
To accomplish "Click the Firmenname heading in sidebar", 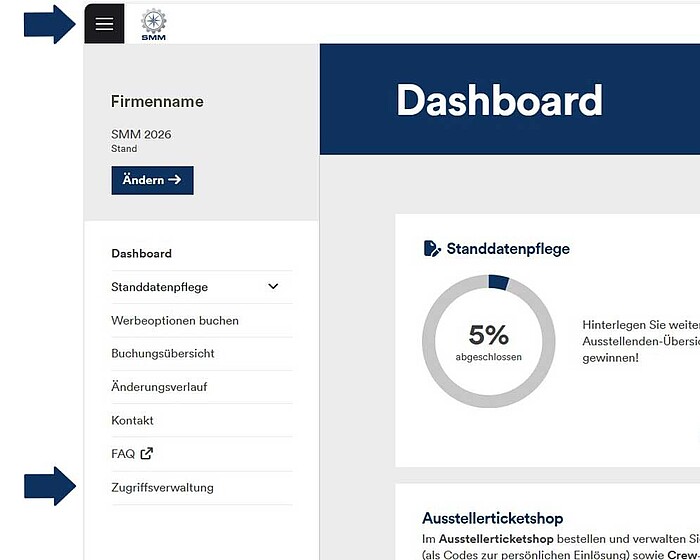I will [157, 102].
